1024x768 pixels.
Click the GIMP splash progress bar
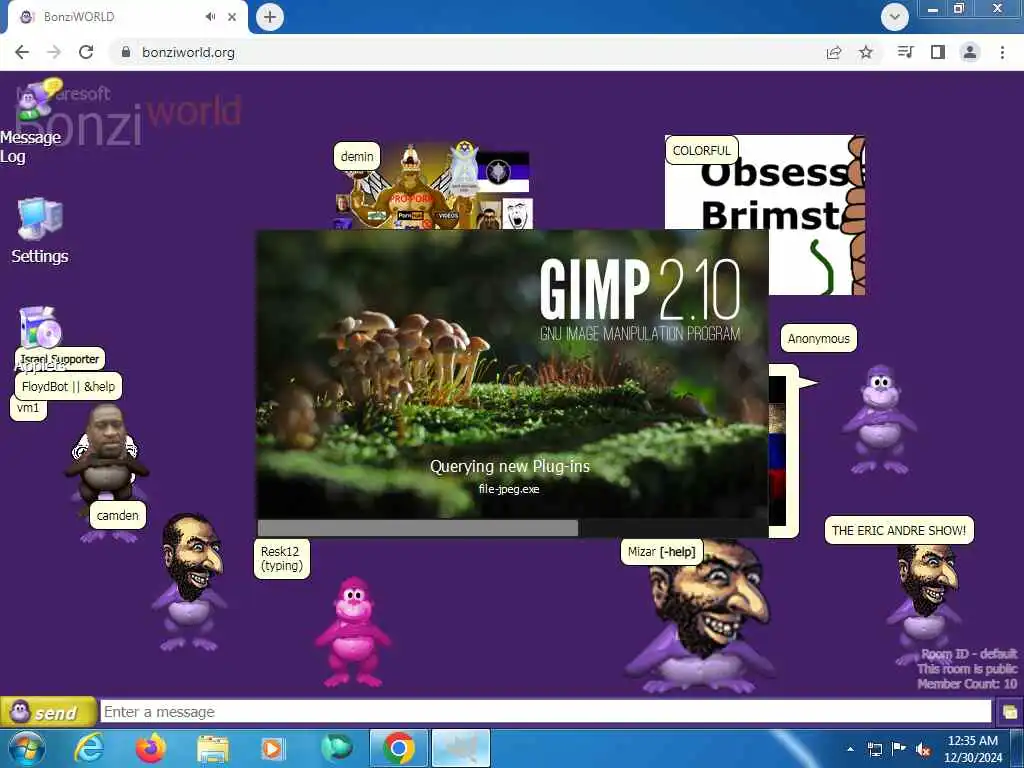(512, 528)
